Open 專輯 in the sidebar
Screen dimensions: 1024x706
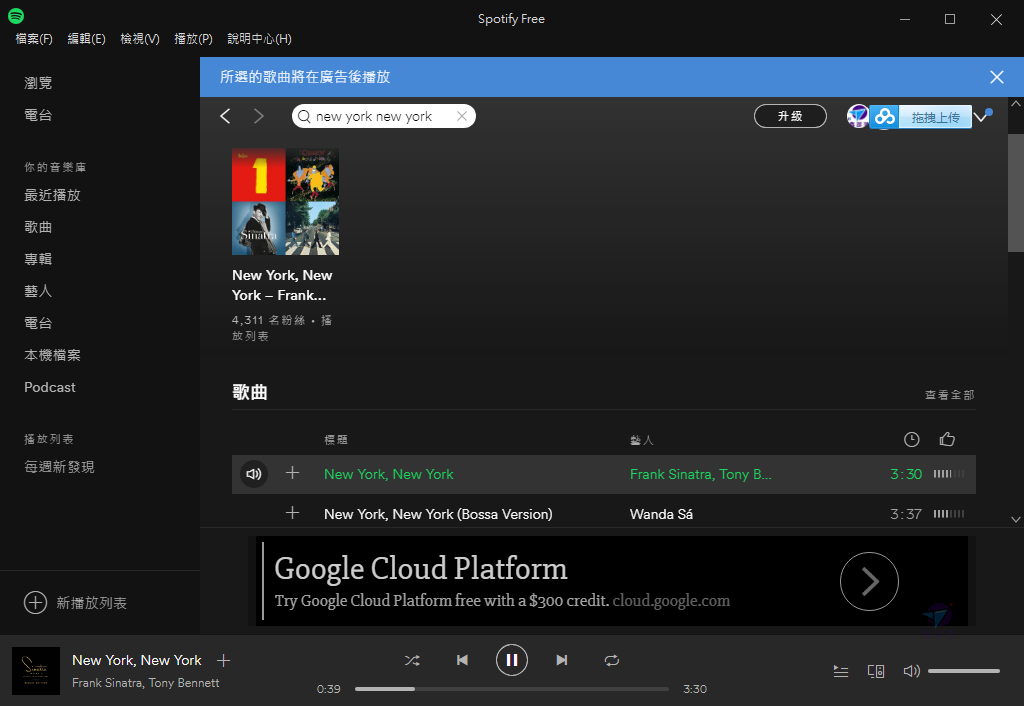tap(38, 259)
